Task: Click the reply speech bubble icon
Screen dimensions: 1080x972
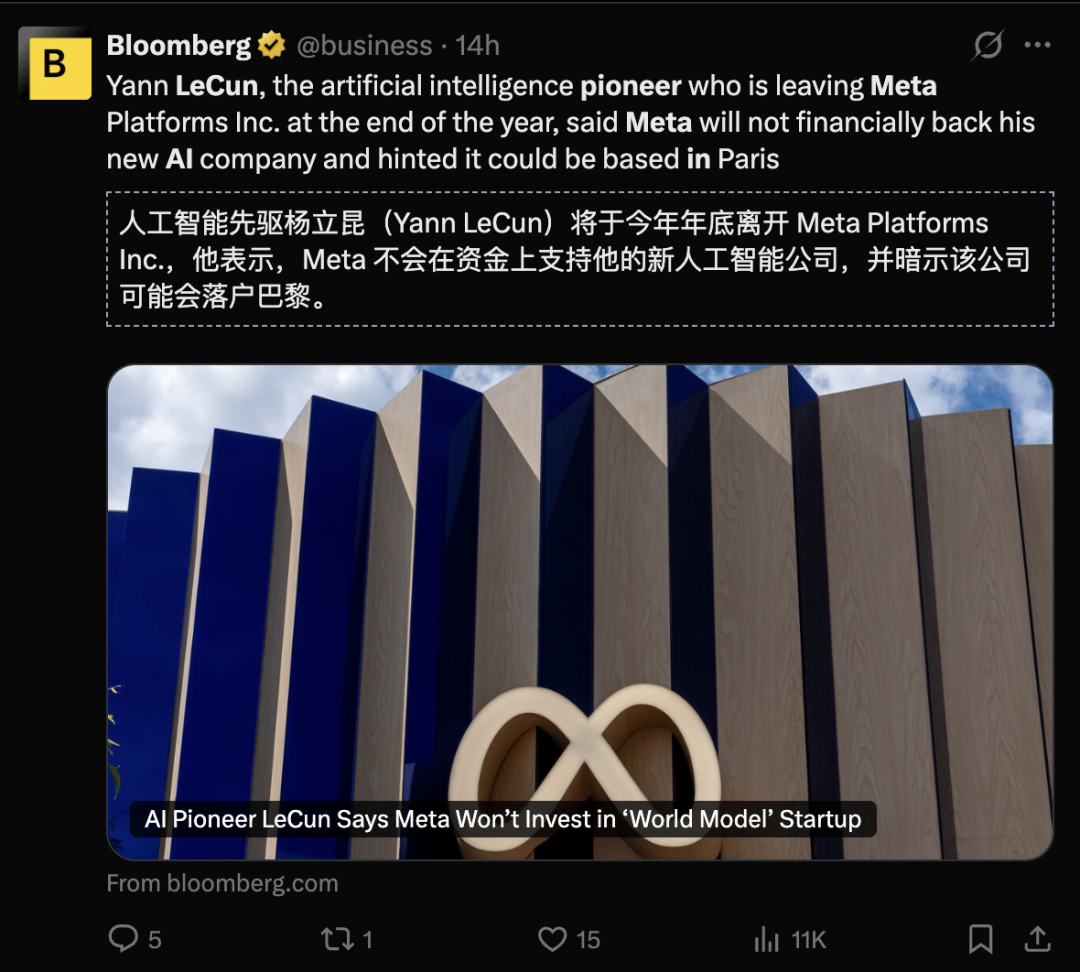Action: click(123, 939)
